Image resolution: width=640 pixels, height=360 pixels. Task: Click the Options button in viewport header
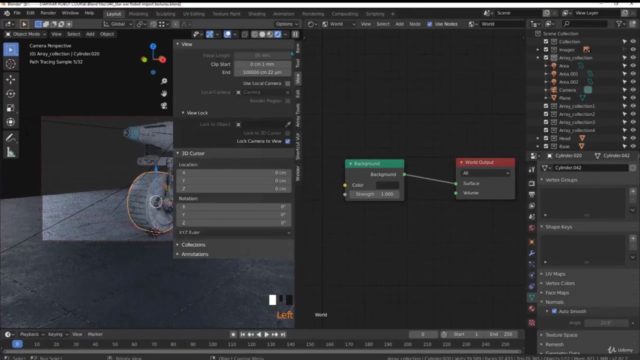click(286, 24)
